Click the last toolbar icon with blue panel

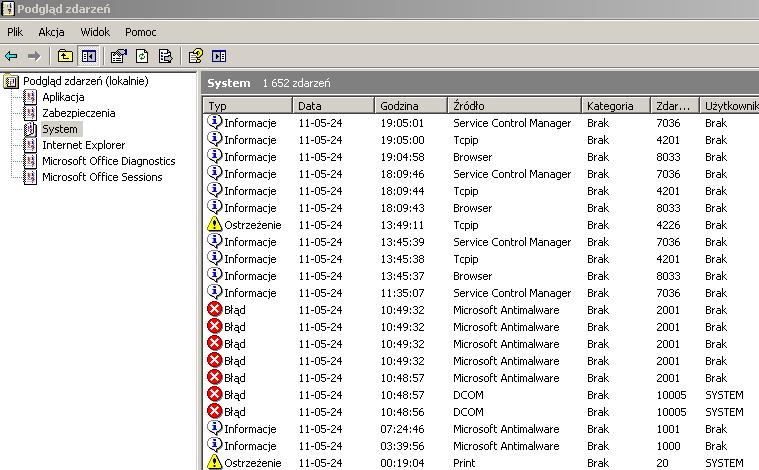tap(219, 56)
